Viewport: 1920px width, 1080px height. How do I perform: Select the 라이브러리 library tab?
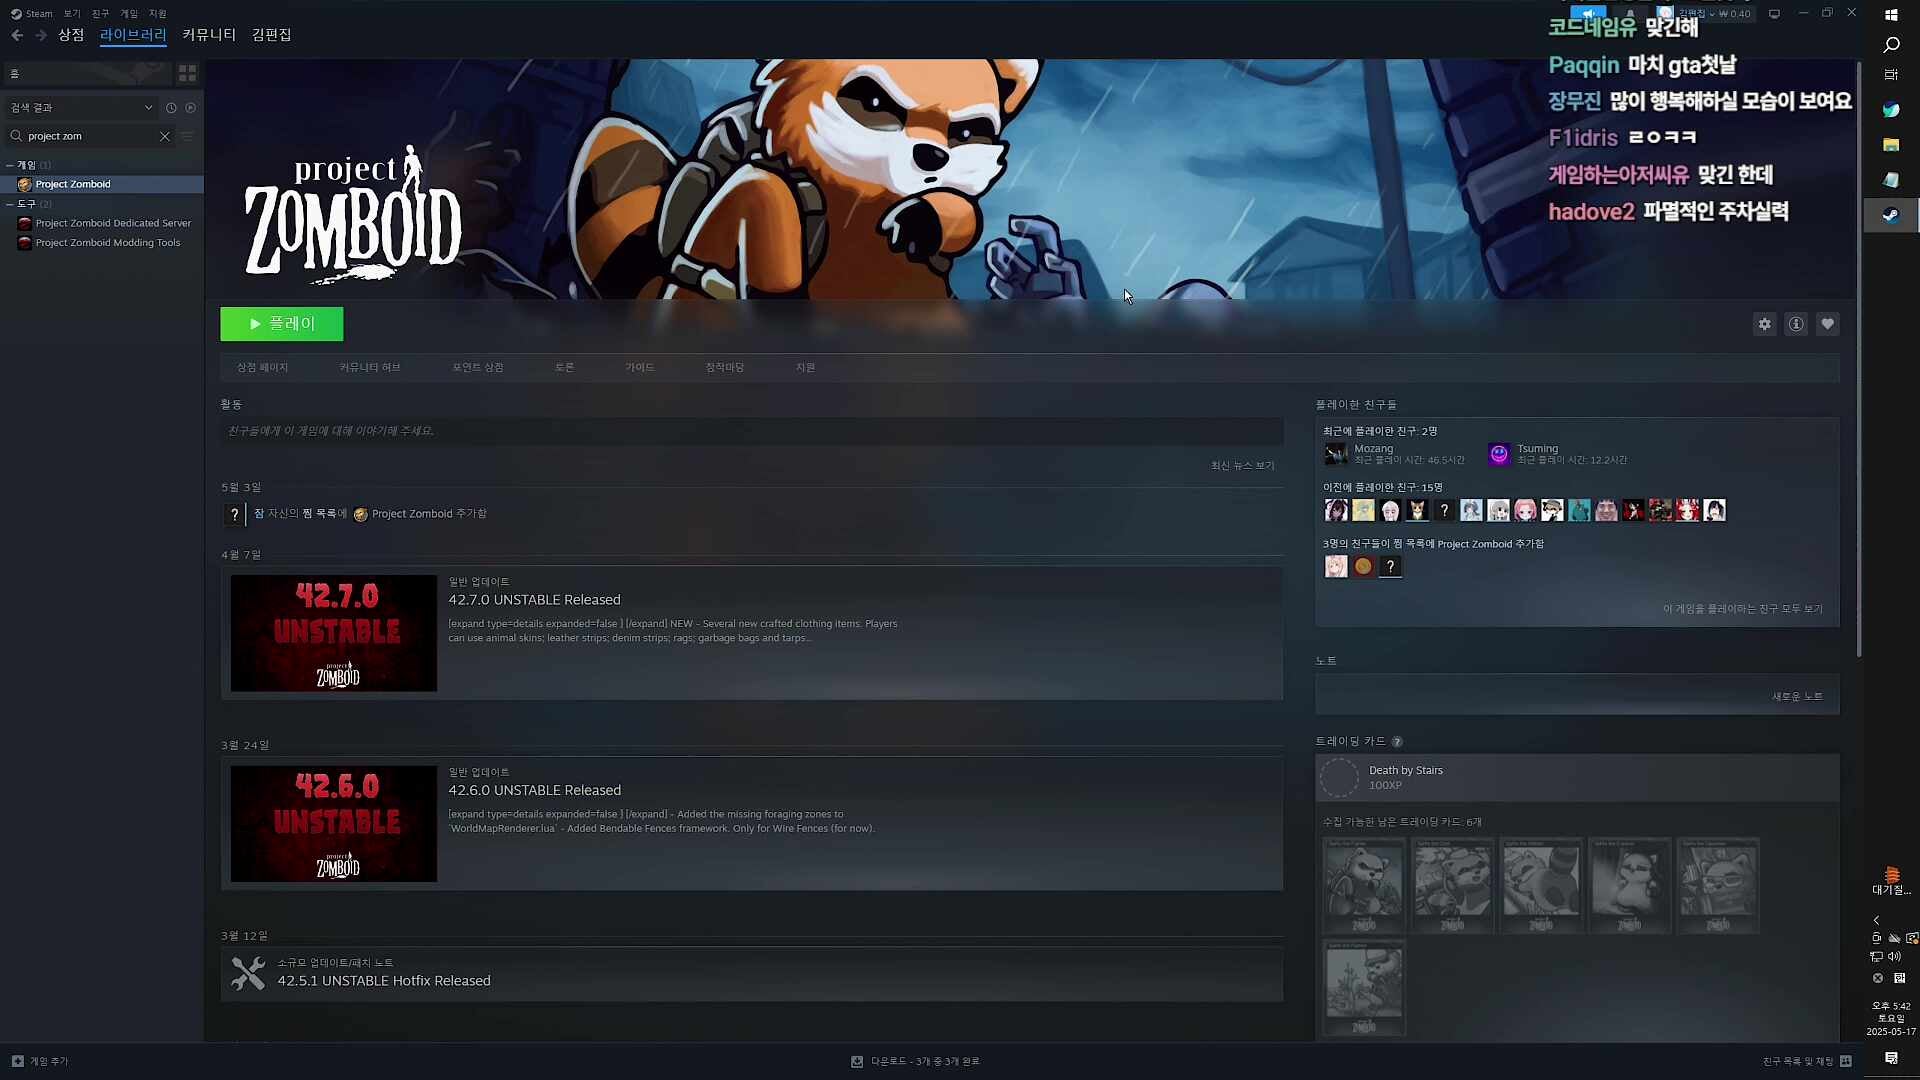tap(133, 35)
